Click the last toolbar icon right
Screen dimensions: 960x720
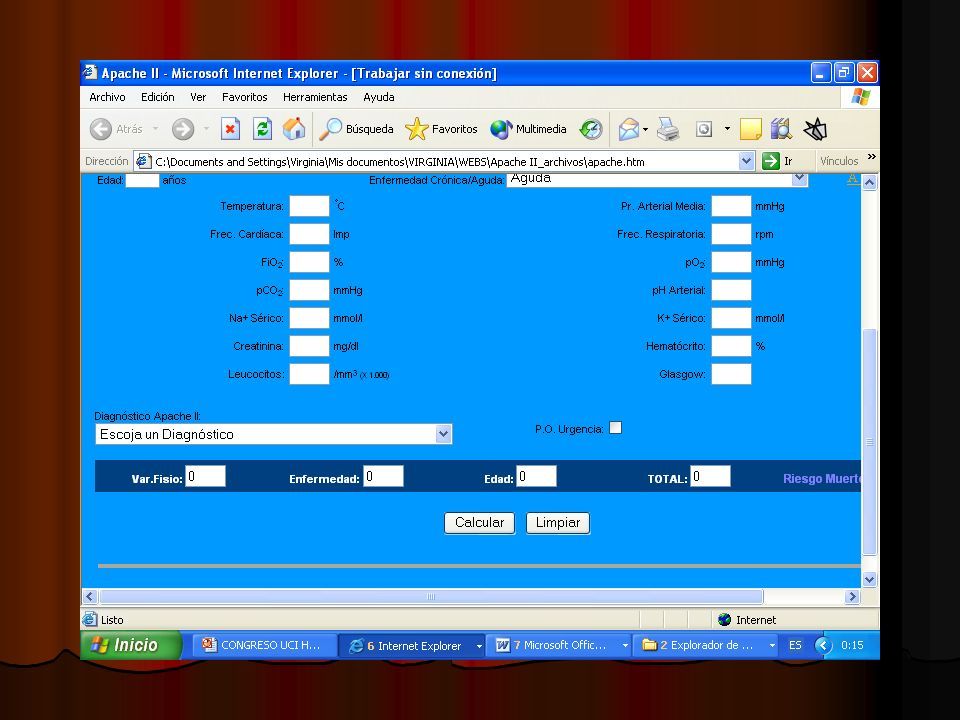pyautogui.click(x=815, y=129)
